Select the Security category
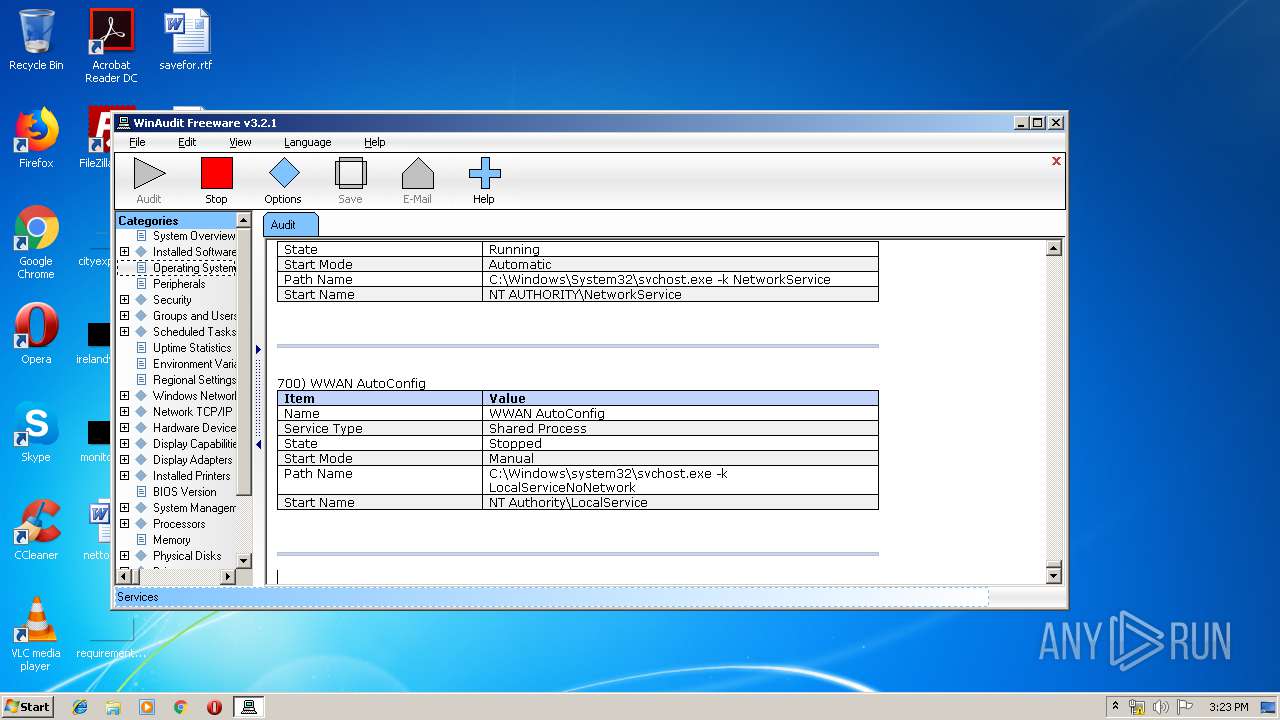1280x720 pixels. point(172,300)
